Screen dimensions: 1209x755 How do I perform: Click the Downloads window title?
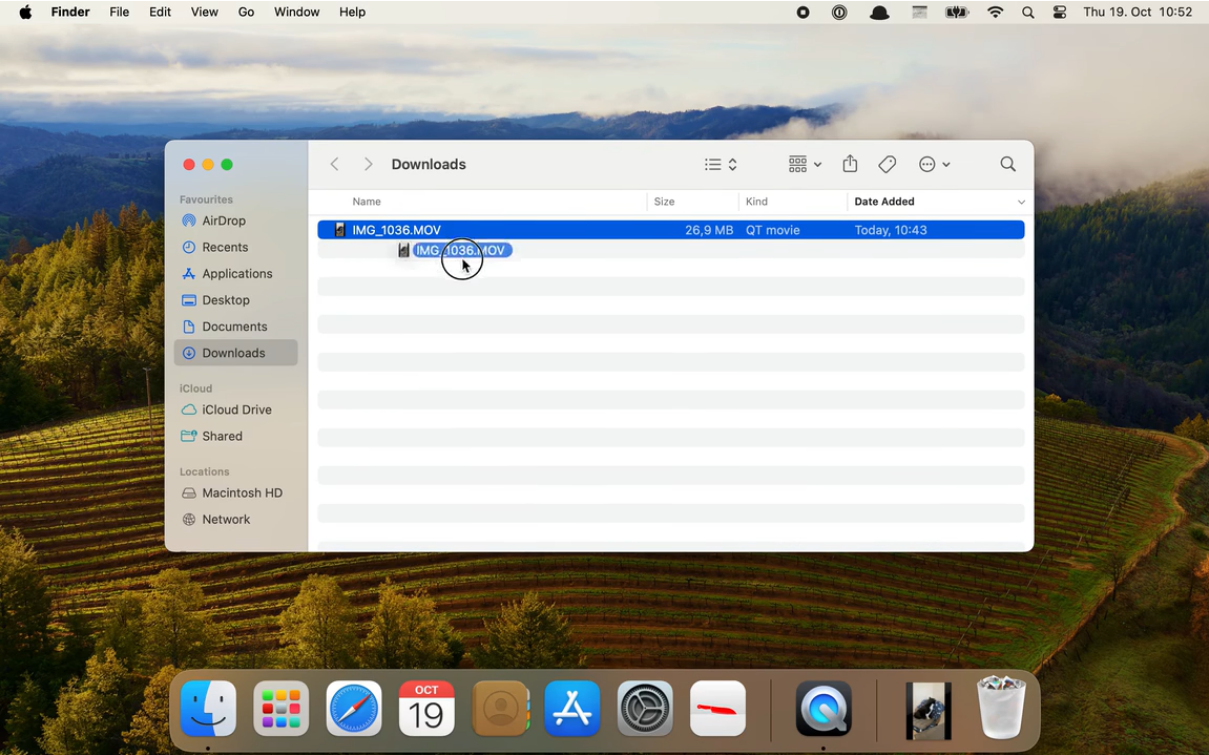[429, 164]
